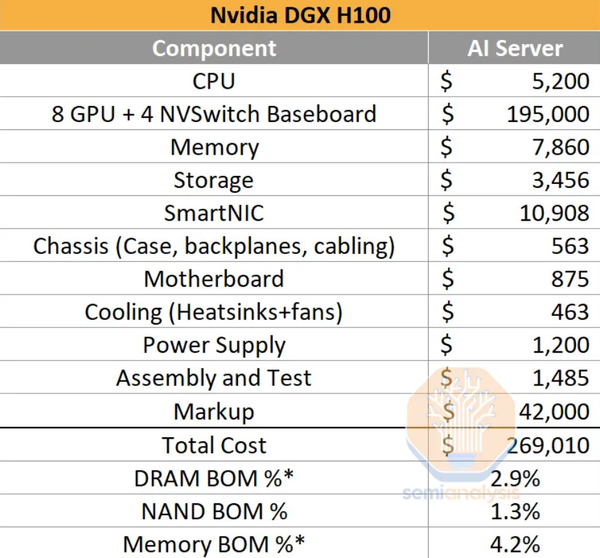Viewport: 600px width, 558px height.
Task: Click the 195,000 baseboard cost value
Action: tap(547, 114)
